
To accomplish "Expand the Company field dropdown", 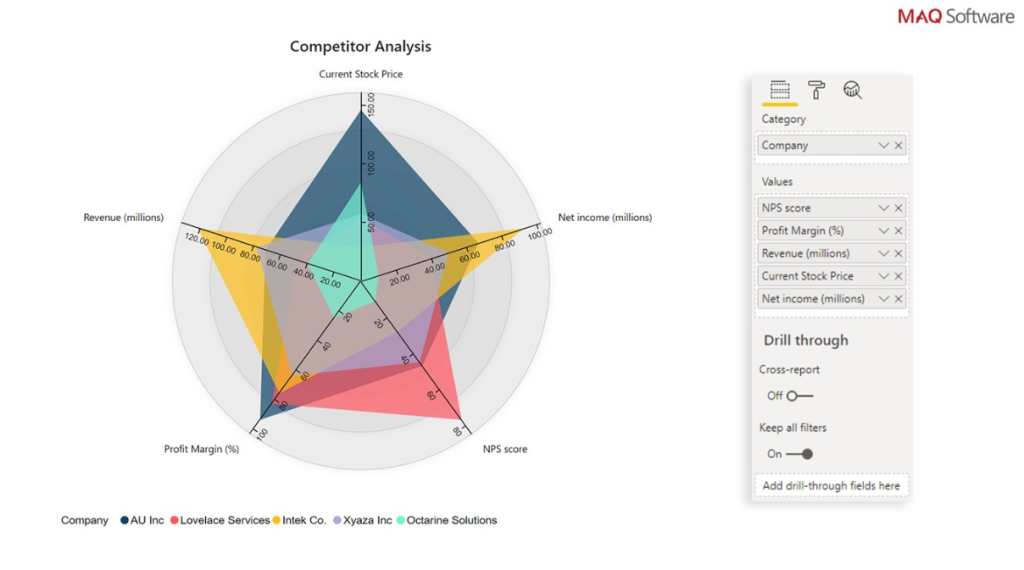I will (x=883, y=146).
